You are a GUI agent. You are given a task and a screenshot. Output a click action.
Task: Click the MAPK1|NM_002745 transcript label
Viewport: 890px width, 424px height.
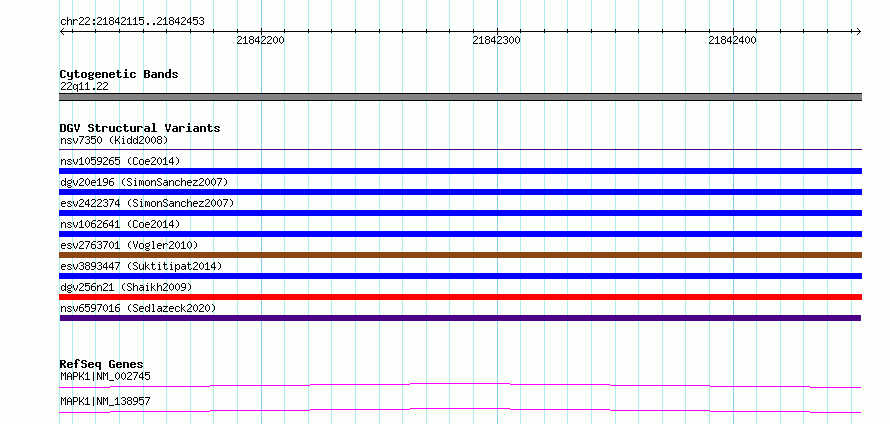[105, 376]
